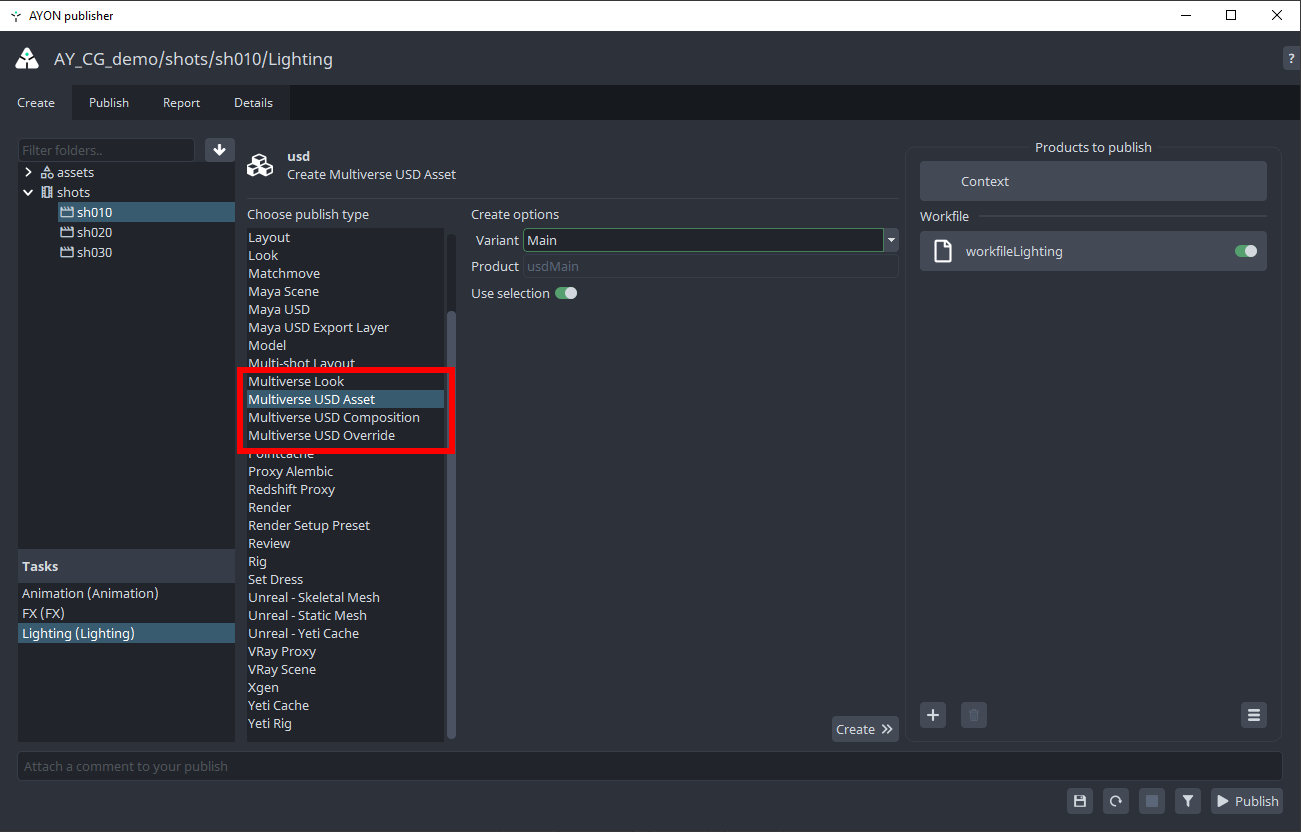Click the Filter folders input
Image resolution: width=1301 pixels, height=832 pixels.
106,150
